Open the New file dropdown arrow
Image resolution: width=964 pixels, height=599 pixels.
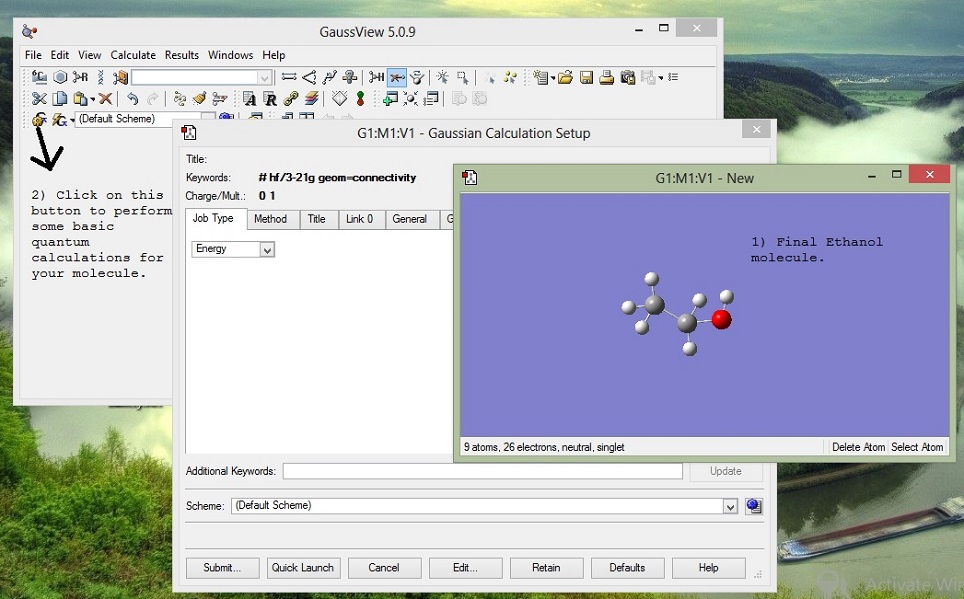(x=553, y=77)
